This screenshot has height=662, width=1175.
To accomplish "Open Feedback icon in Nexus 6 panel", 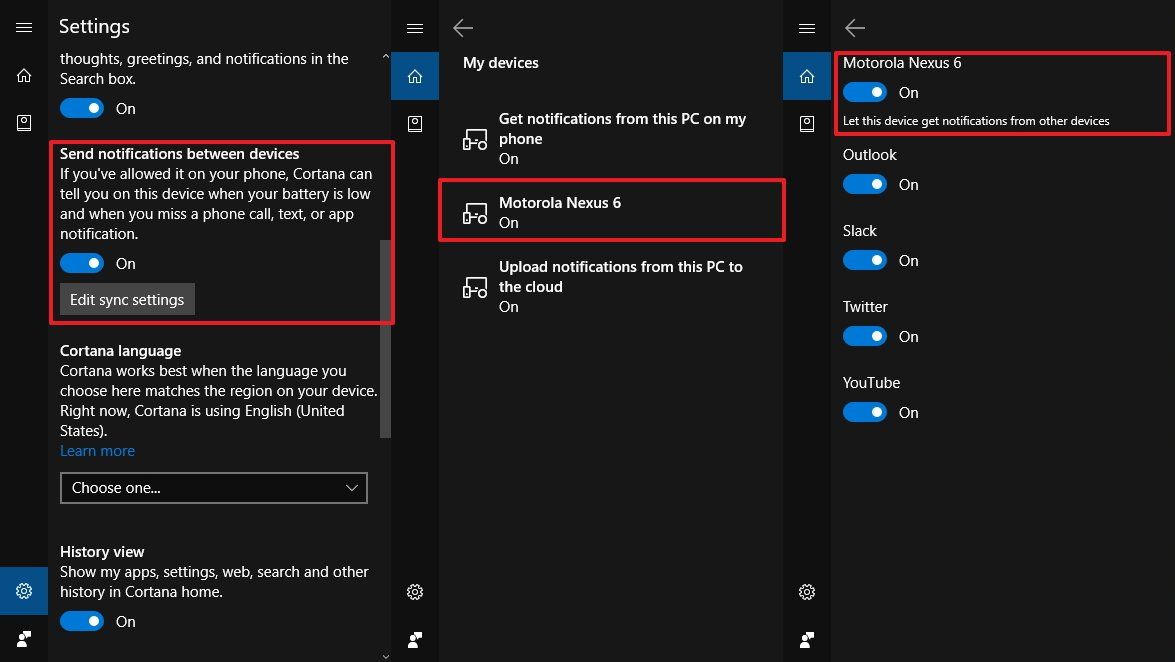I will (x=807, y=640).
